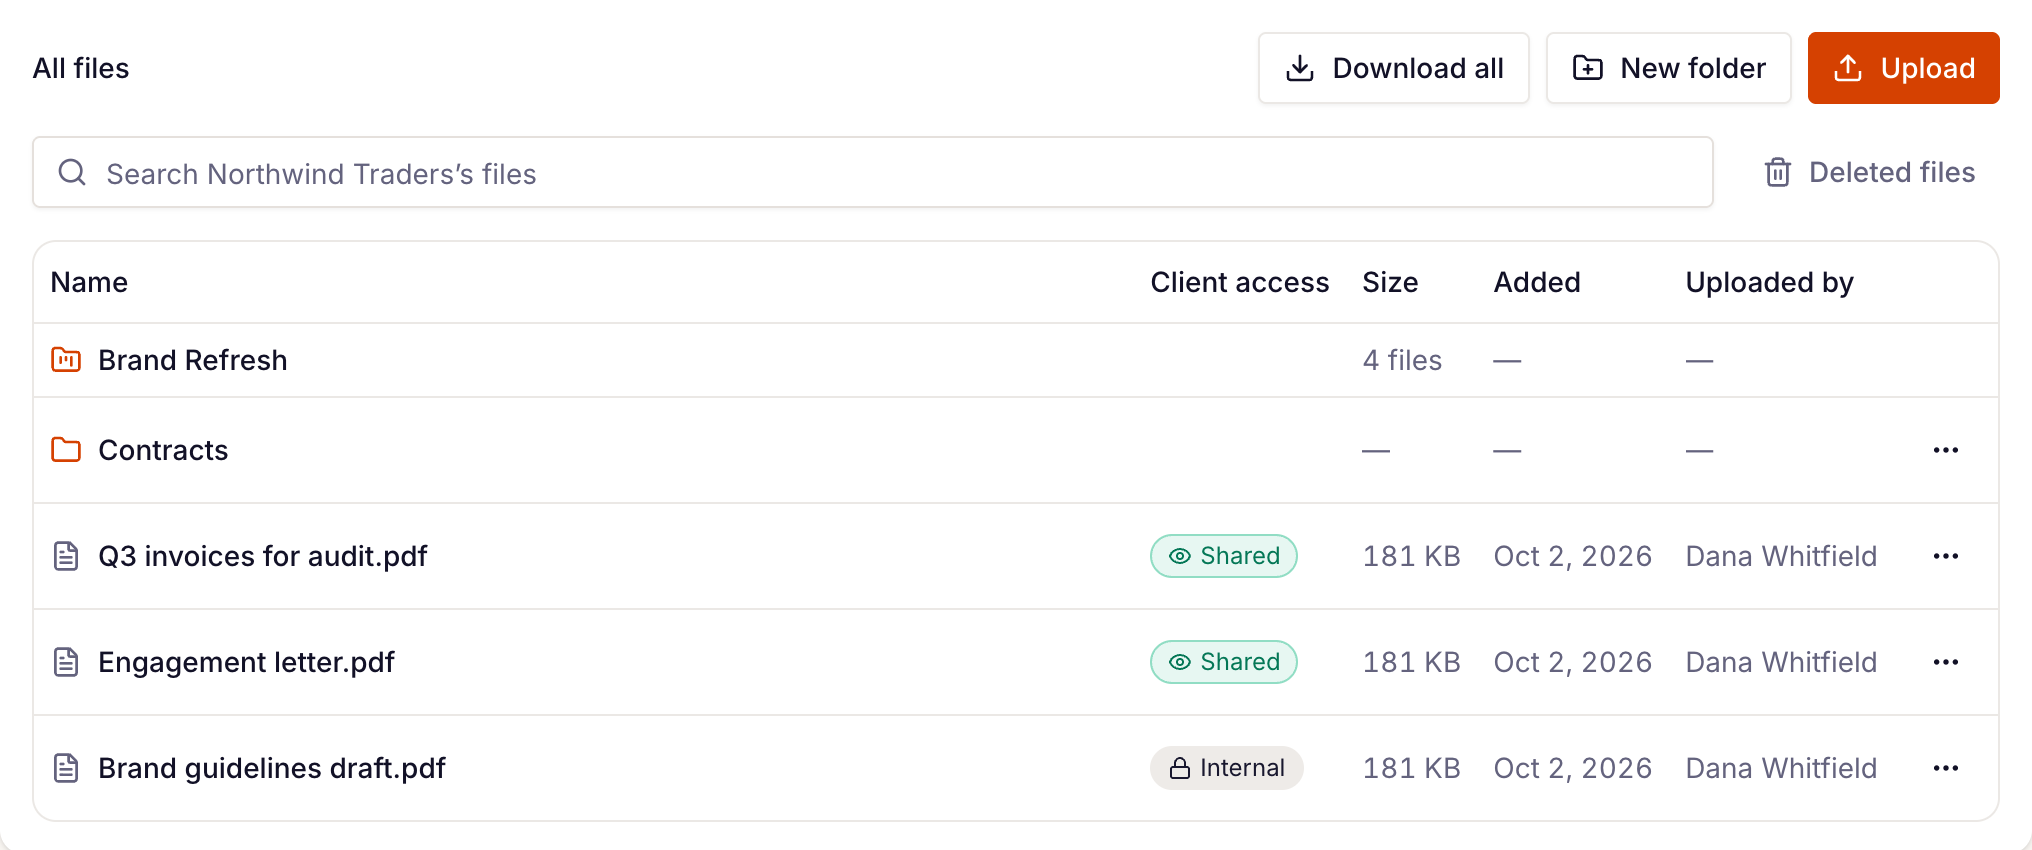Click the All files heading
Image resolution: width=2032 pixels, height=850 pixels.
coord(81,68)
